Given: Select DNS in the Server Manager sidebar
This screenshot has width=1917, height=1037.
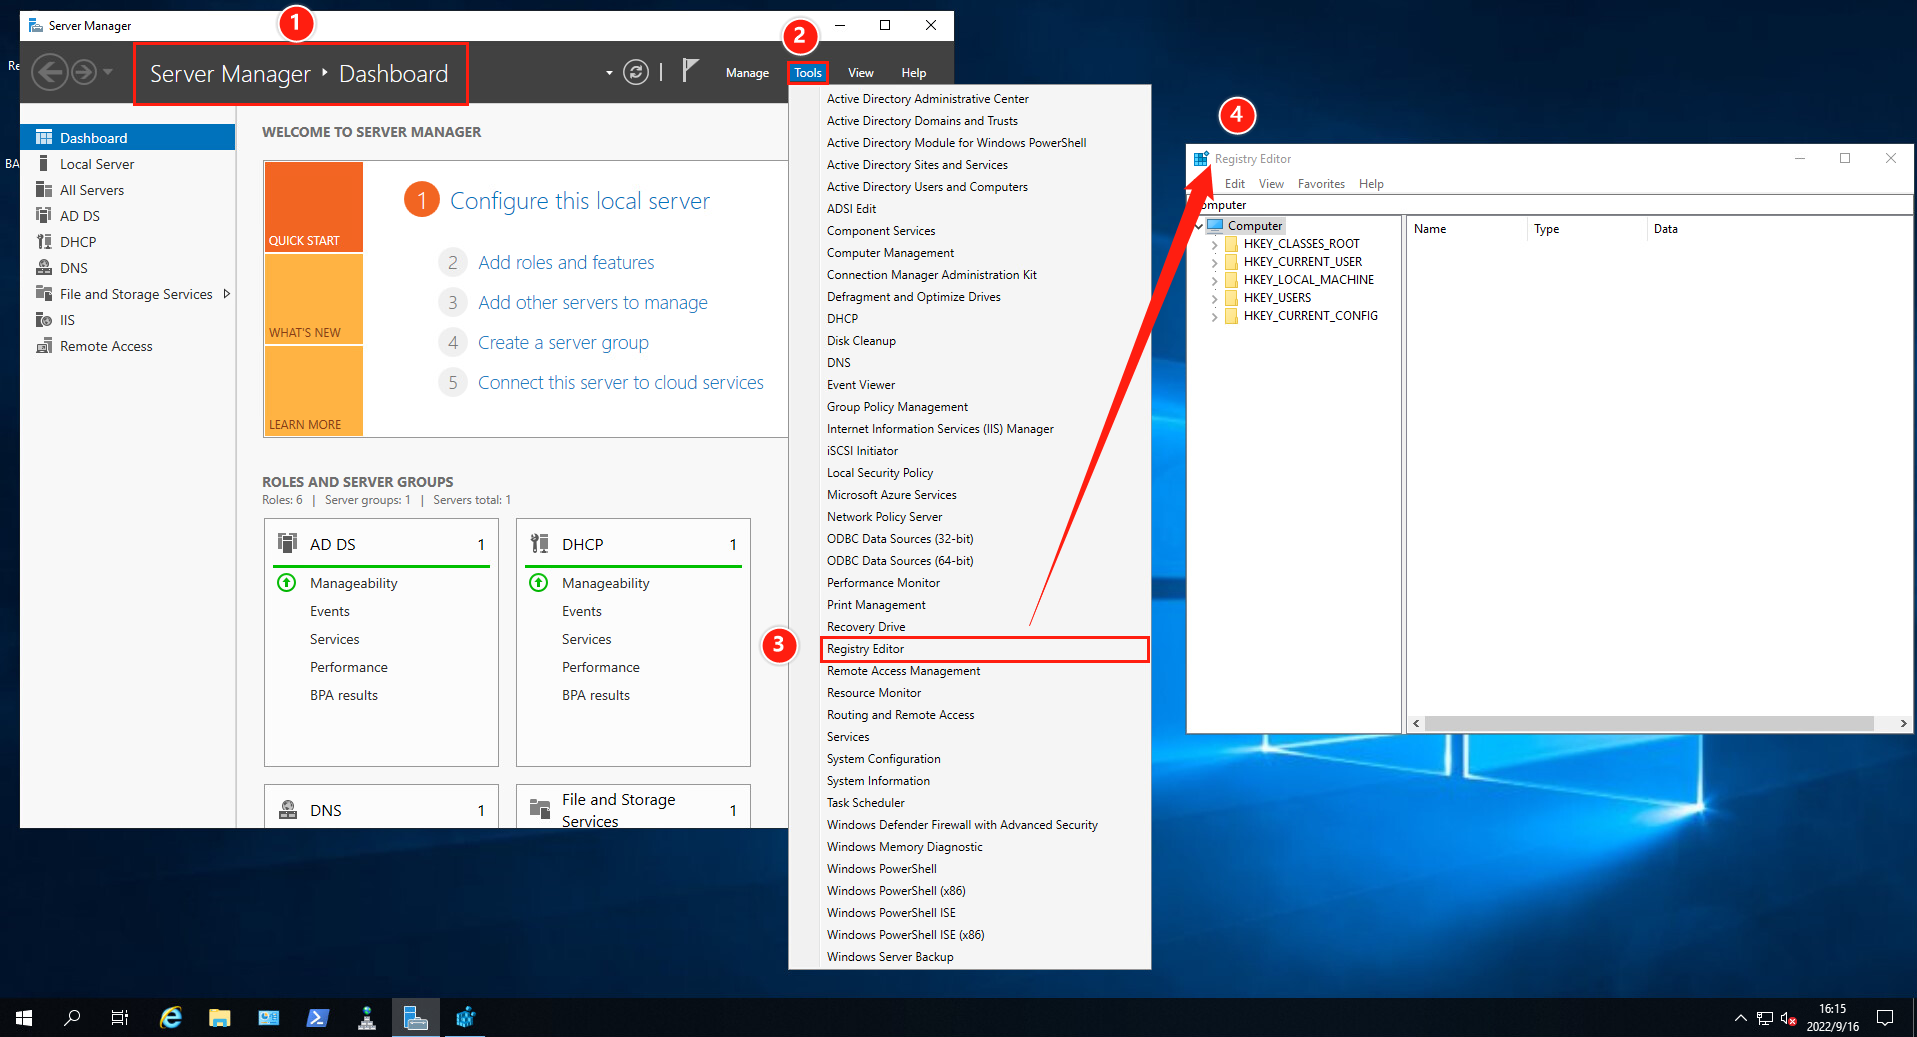Looking at the screenshot, I should [72, 267].
